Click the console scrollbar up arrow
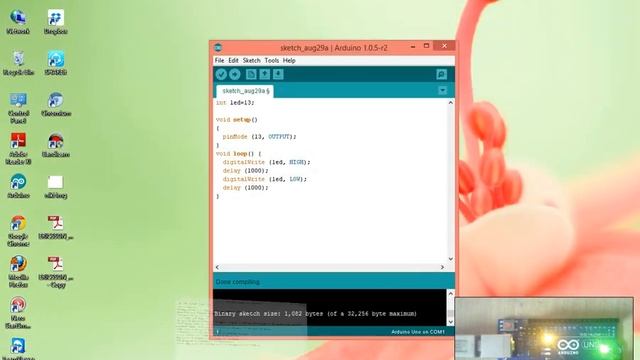 click(451, 293)
